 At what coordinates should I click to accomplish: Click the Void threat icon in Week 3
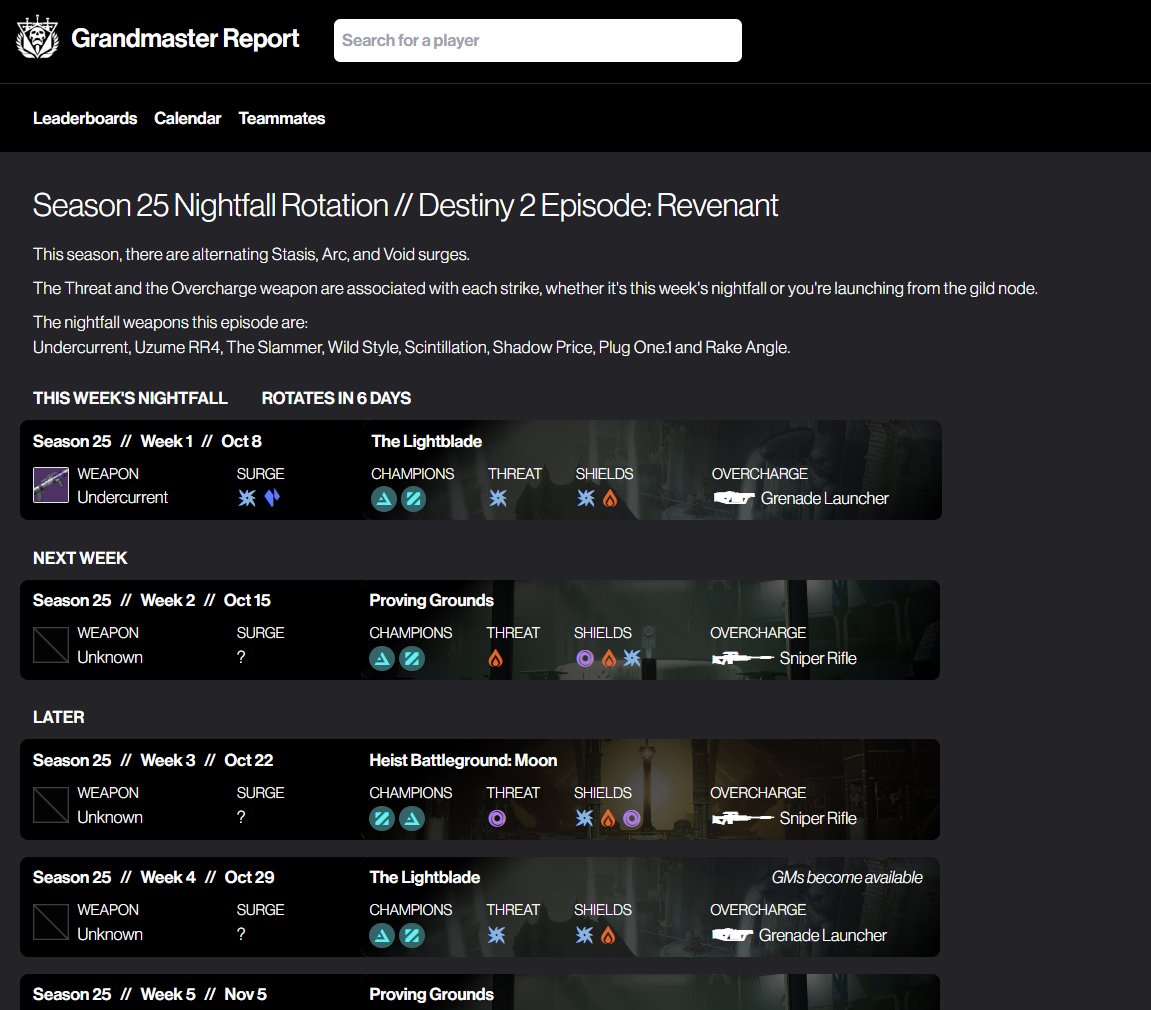coord(497,818)
